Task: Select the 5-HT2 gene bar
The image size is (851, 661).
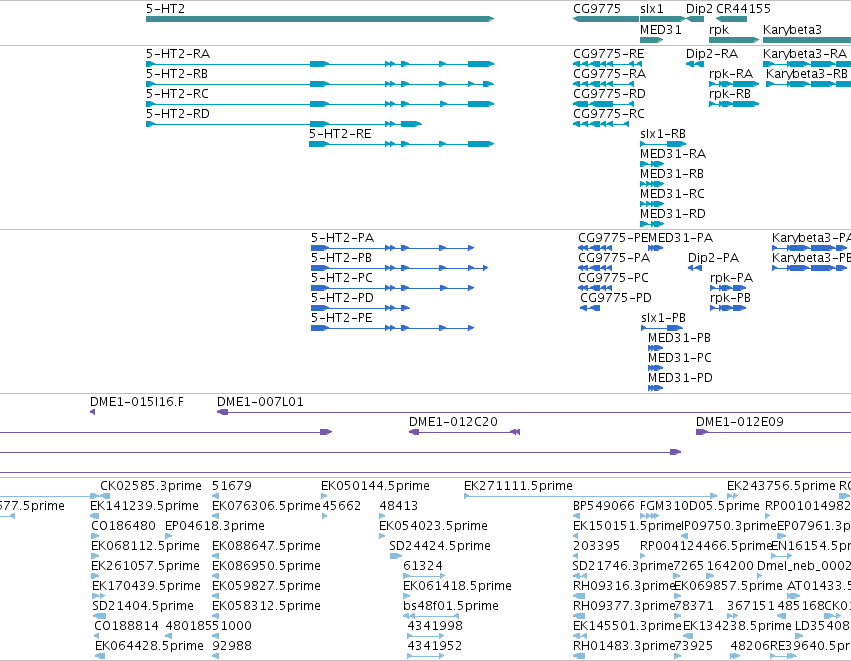Action: coord(320,19)
